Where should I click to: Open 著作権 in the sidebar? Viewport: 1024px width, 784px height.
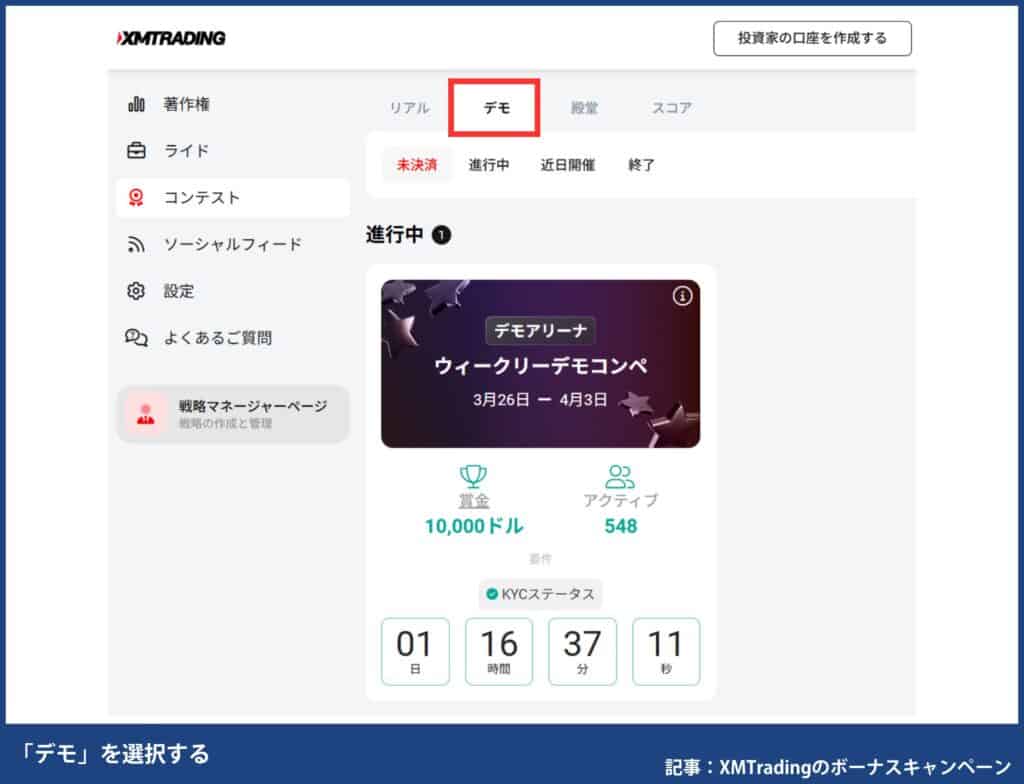coord(187,104)
